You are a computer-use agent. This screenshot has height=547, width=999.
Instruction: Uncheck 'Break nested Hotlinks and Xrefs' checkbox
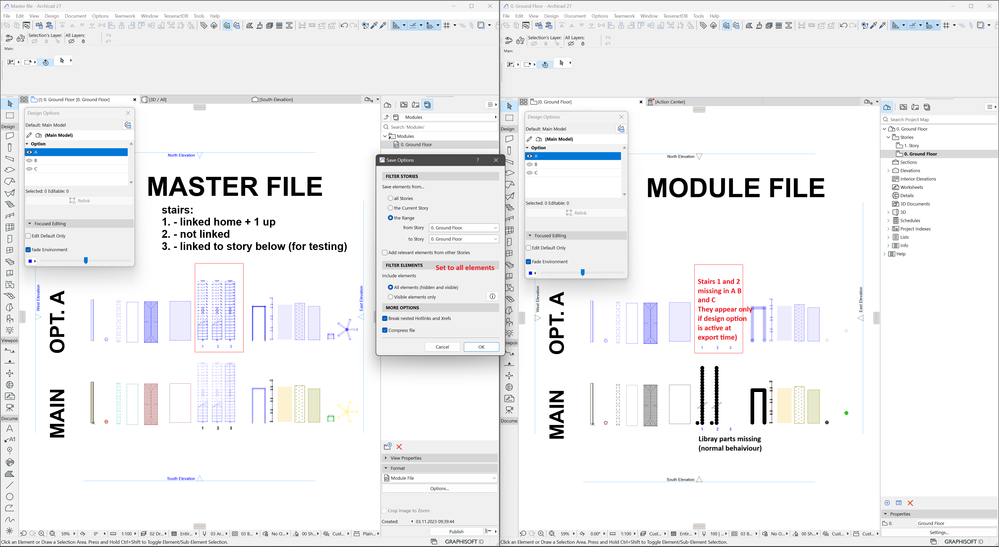[x=385, y=318]
